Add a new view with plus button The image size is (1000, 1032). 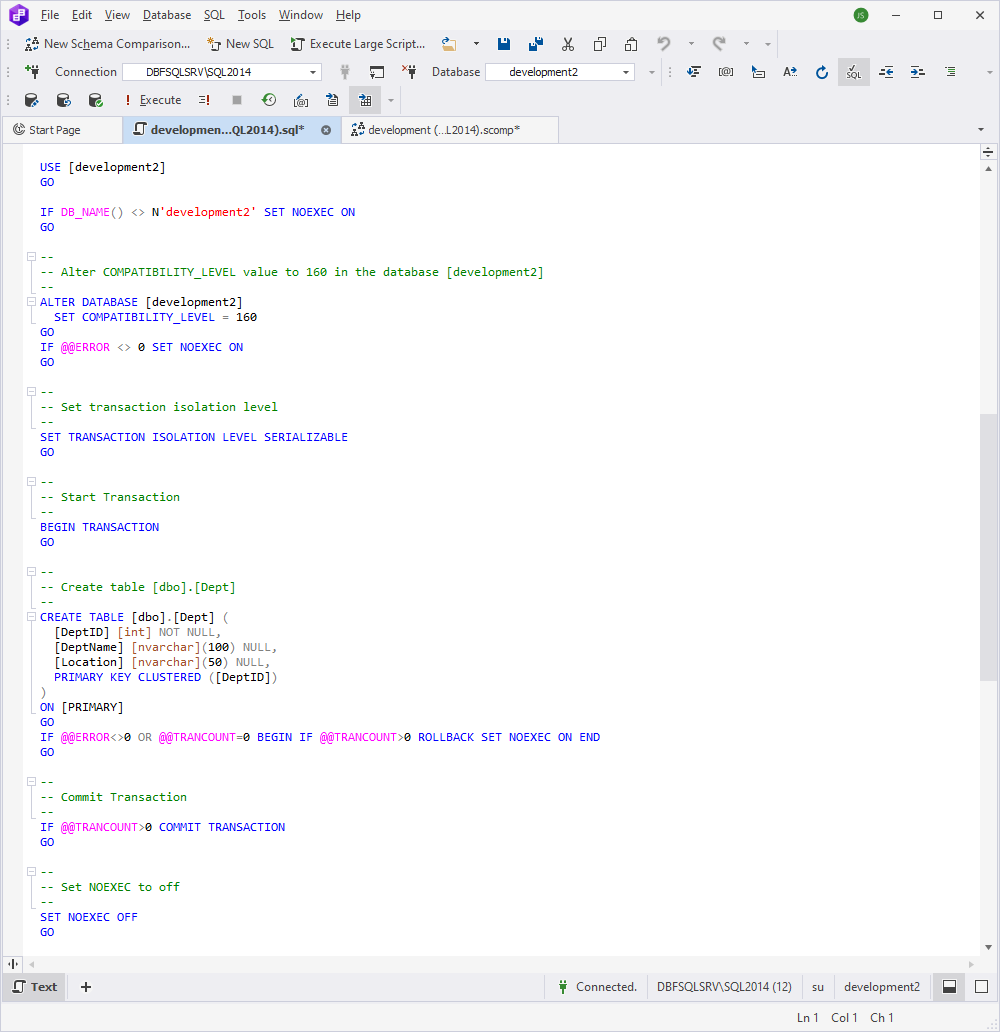(86, 987)
